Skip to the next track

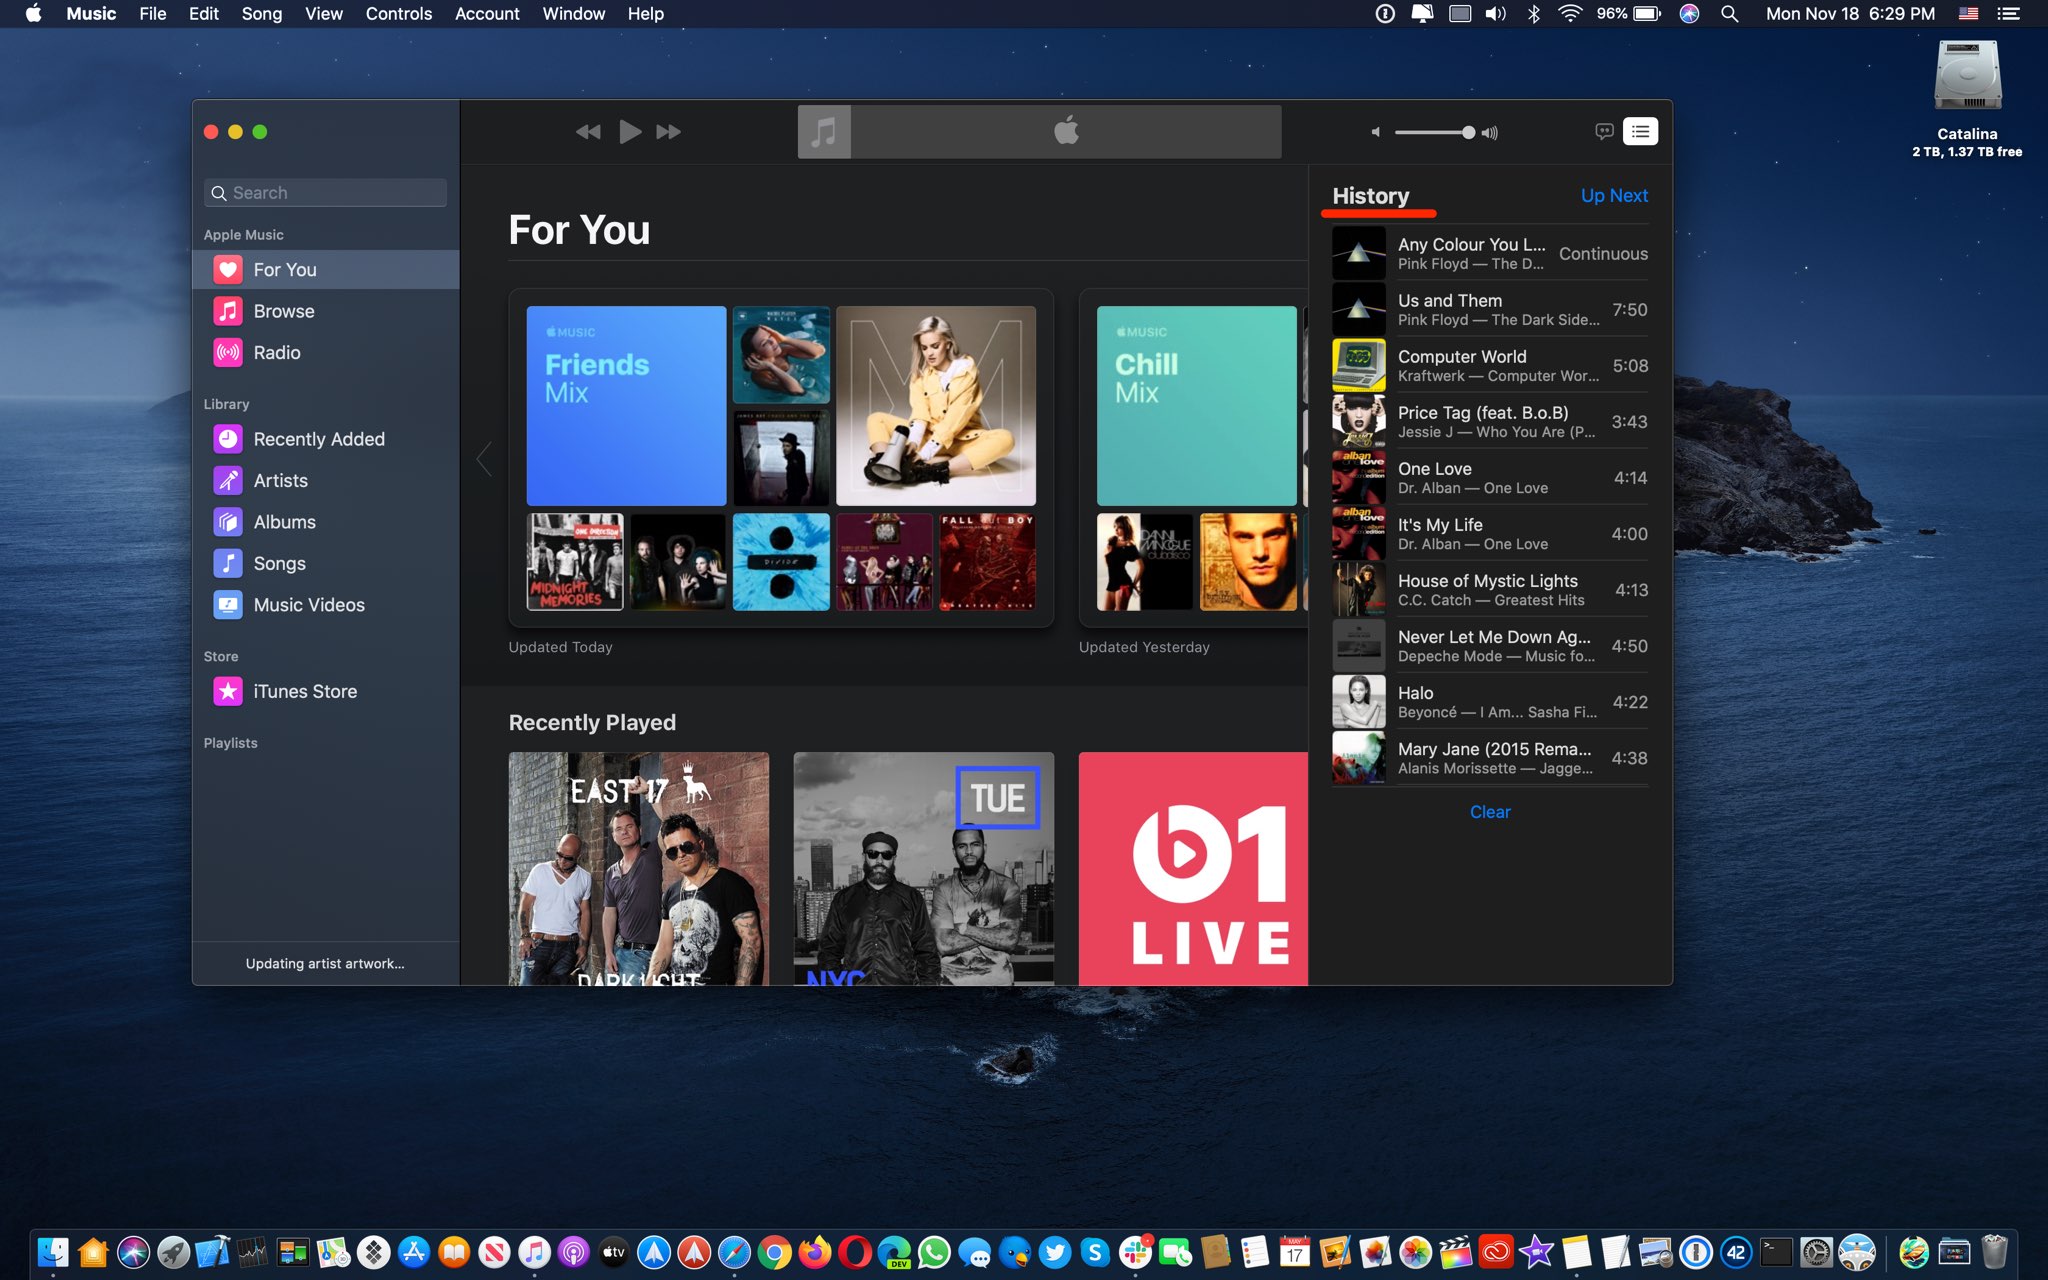tap(668, 132)
